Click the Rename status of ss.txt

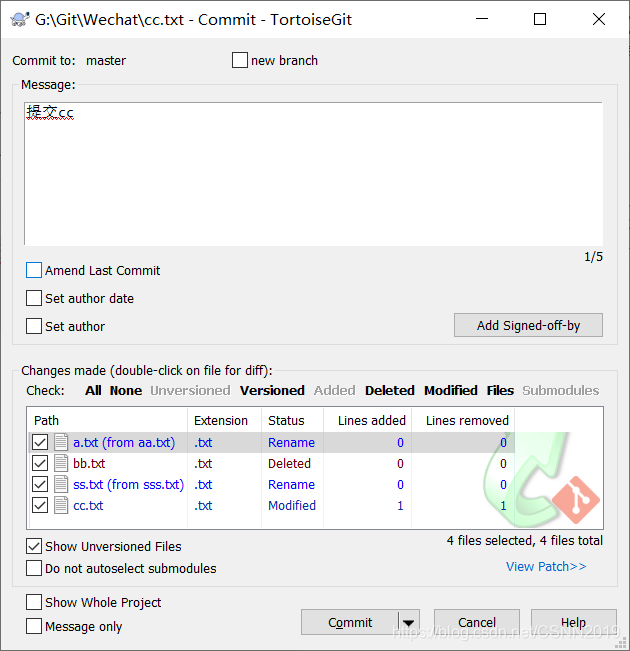(291, 485)
